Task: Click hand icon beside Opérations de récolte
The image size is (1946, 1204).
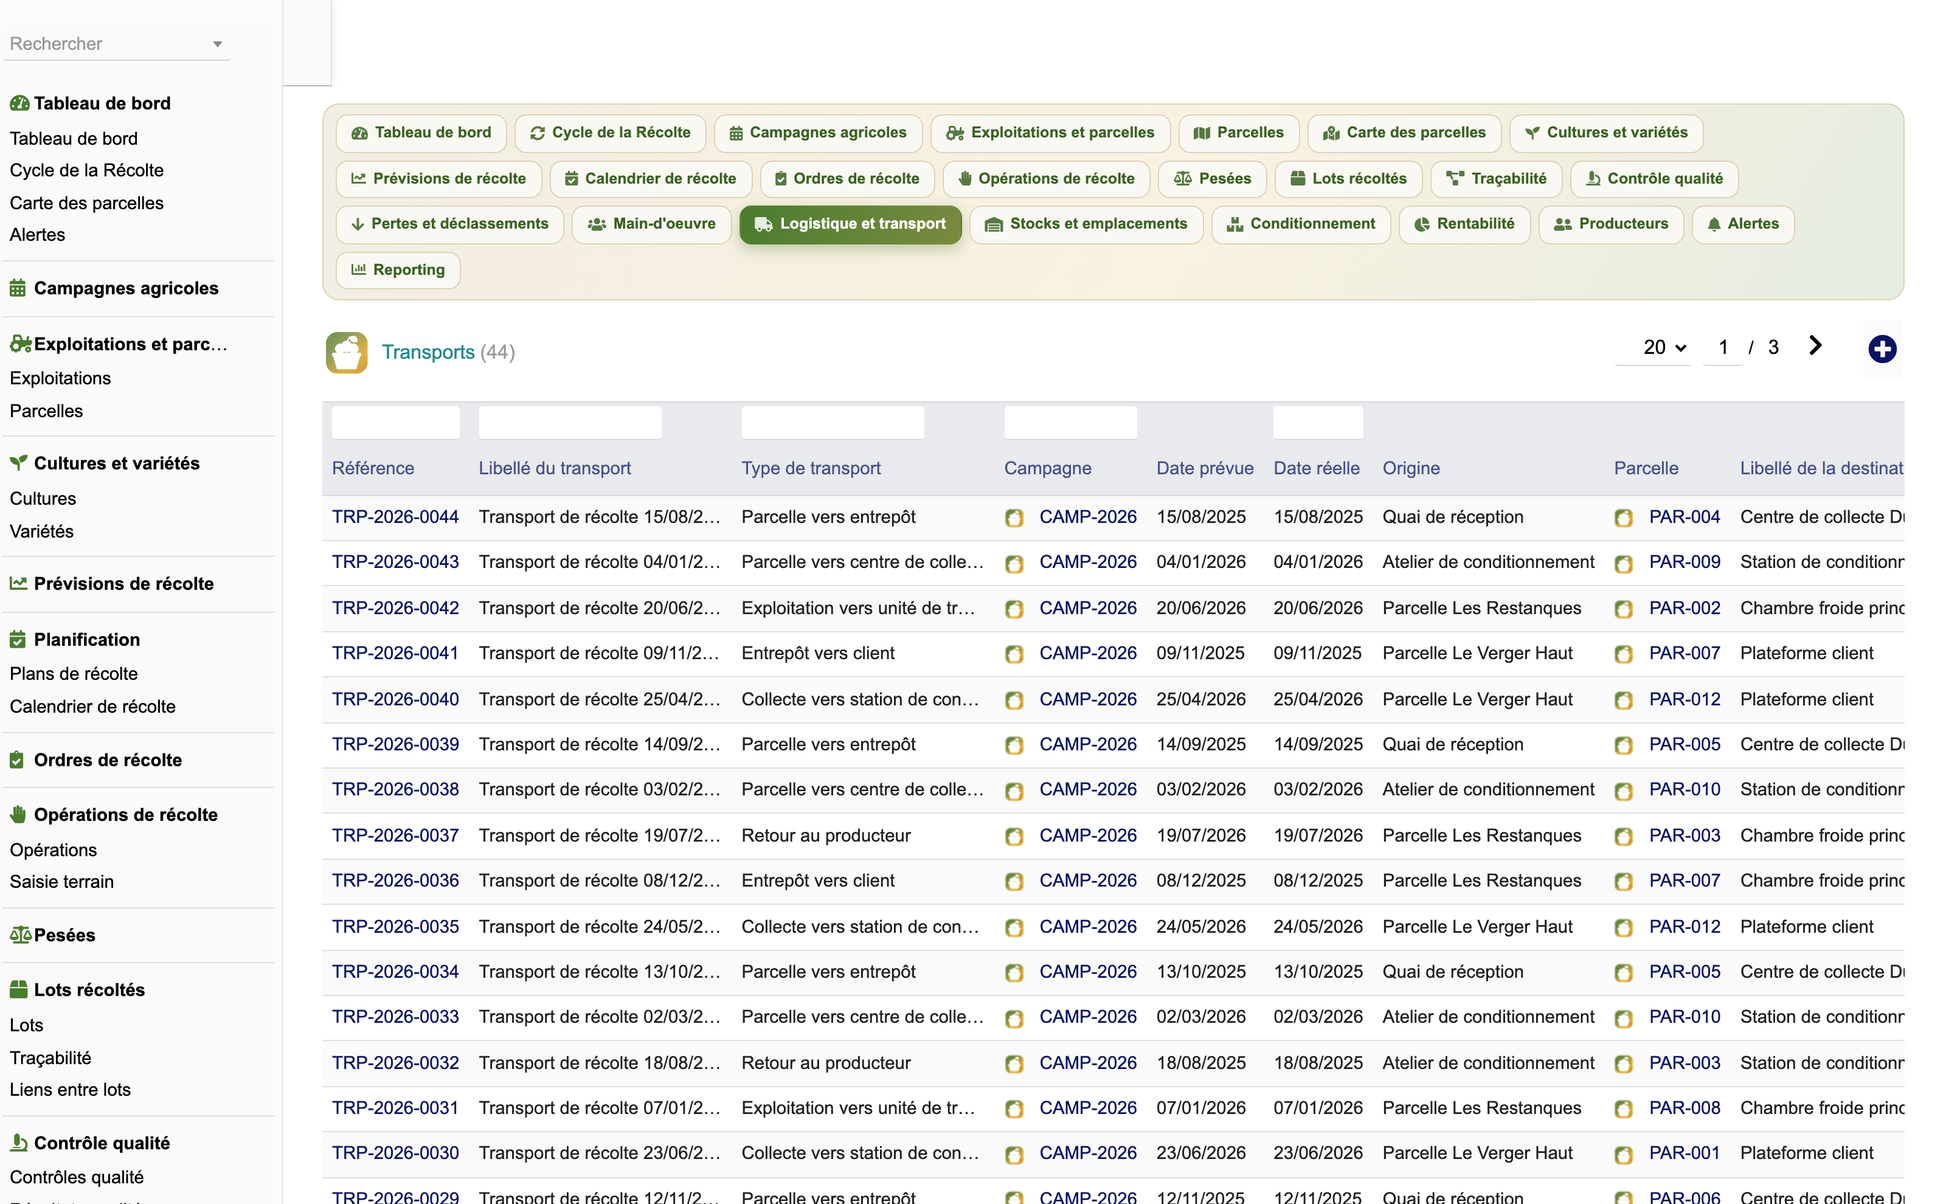Action: [18, 815]
